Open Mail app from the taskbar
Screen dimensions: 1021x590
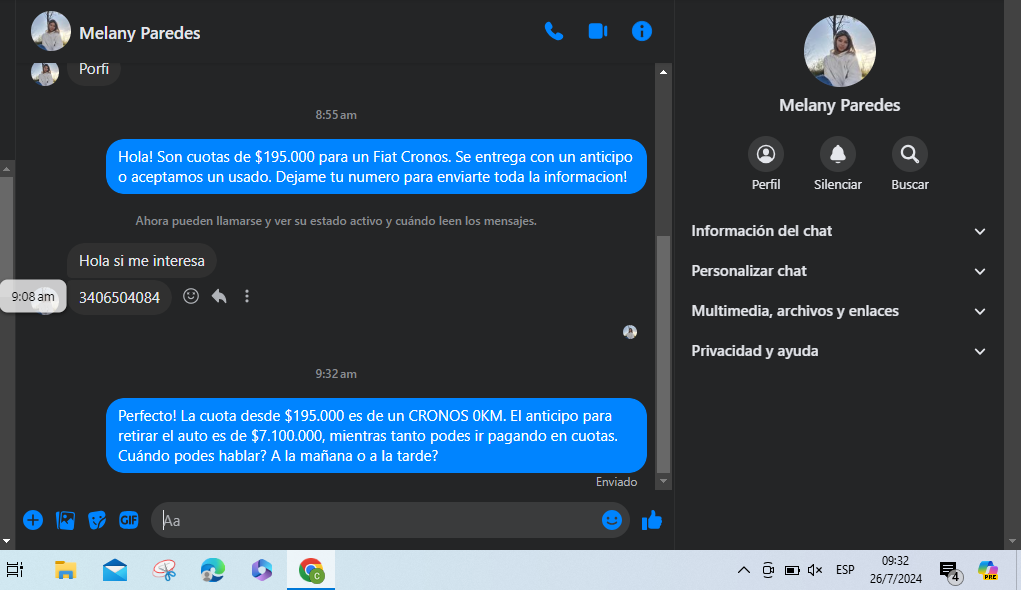pyautogui.click(x=115, y=570)
